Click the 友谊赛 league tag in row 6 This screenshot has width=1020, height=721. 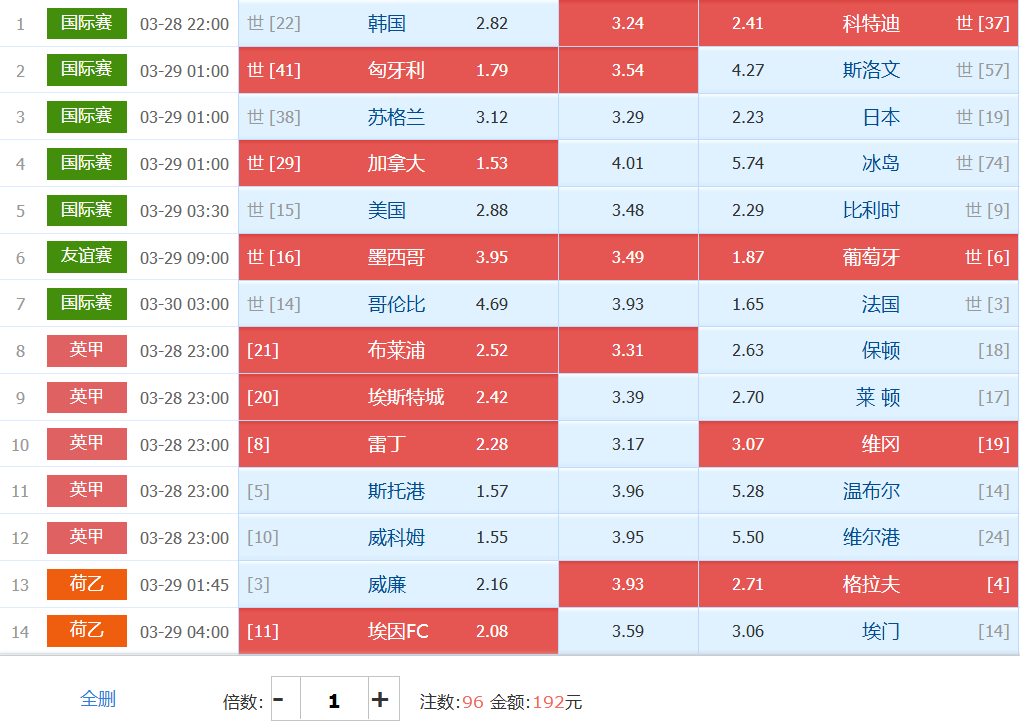pyautogui.click(x=87, y=256)
